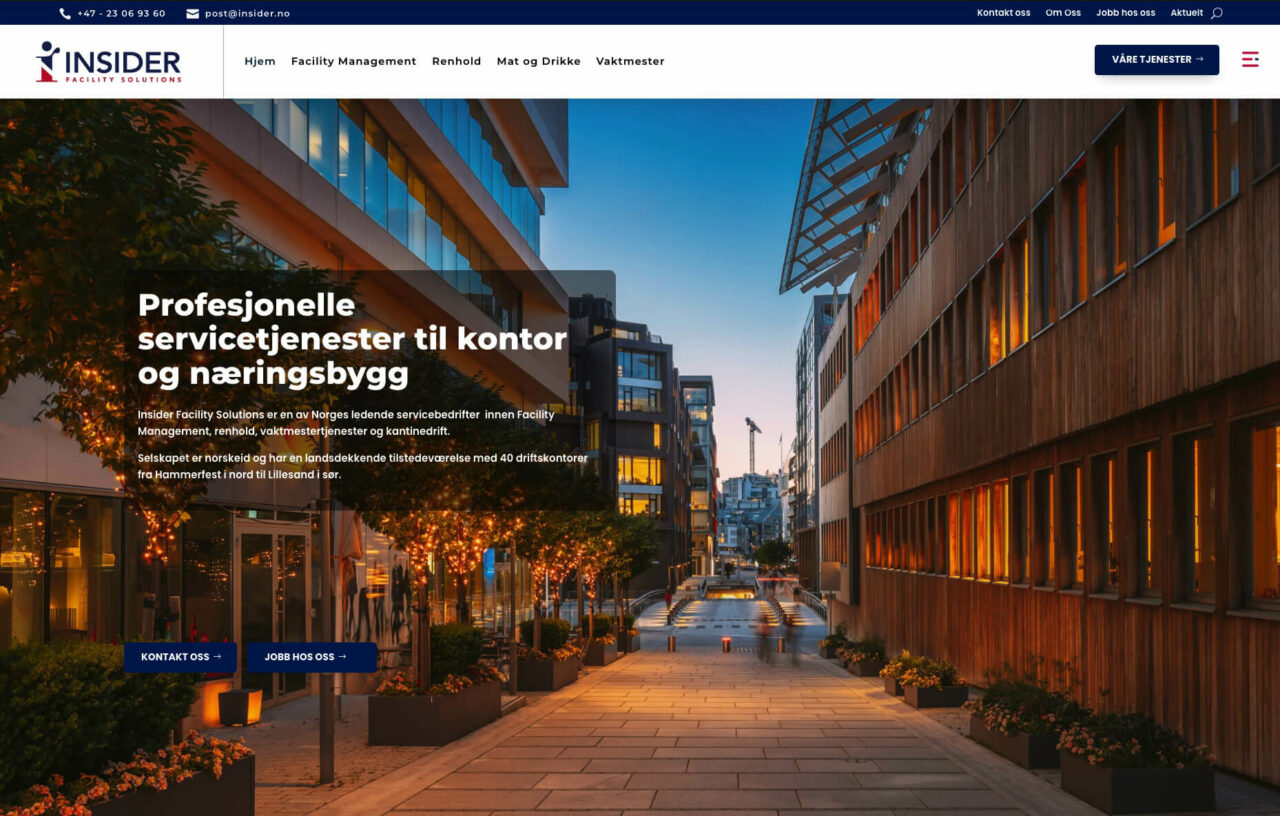Screen dimensions: 1280x816
Task: Open the Facility Management menu item
Action: click(354, 61)
